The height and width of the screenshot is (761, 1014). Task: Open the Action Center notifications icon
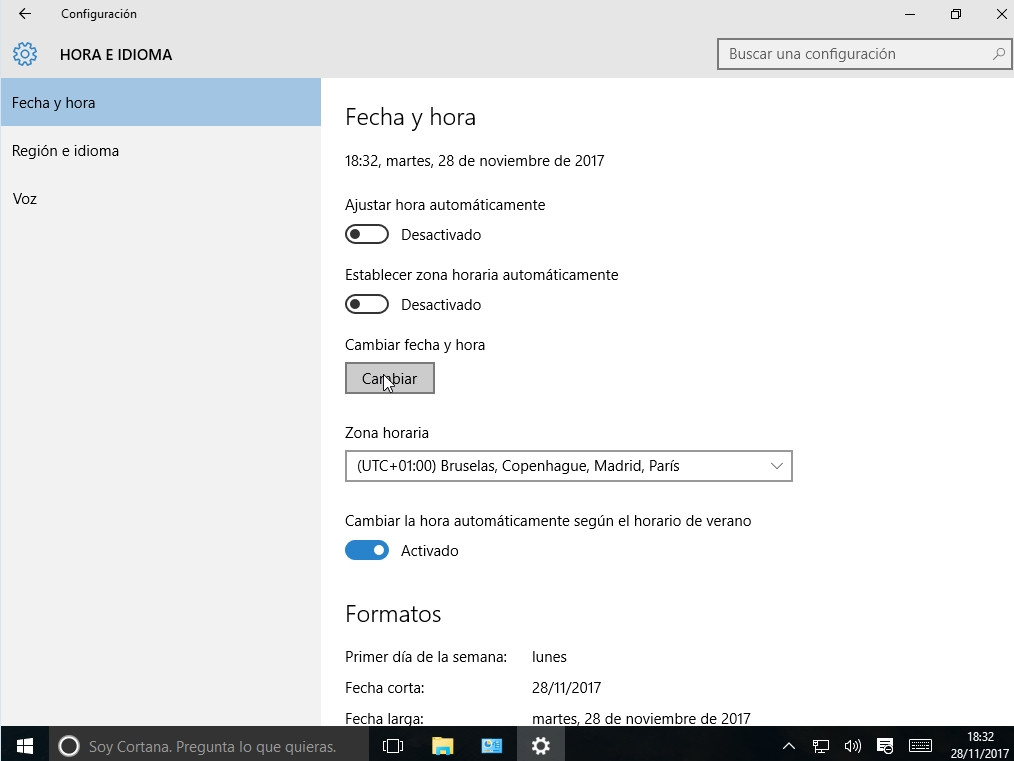pyautogui.click(x=885, y=745)
